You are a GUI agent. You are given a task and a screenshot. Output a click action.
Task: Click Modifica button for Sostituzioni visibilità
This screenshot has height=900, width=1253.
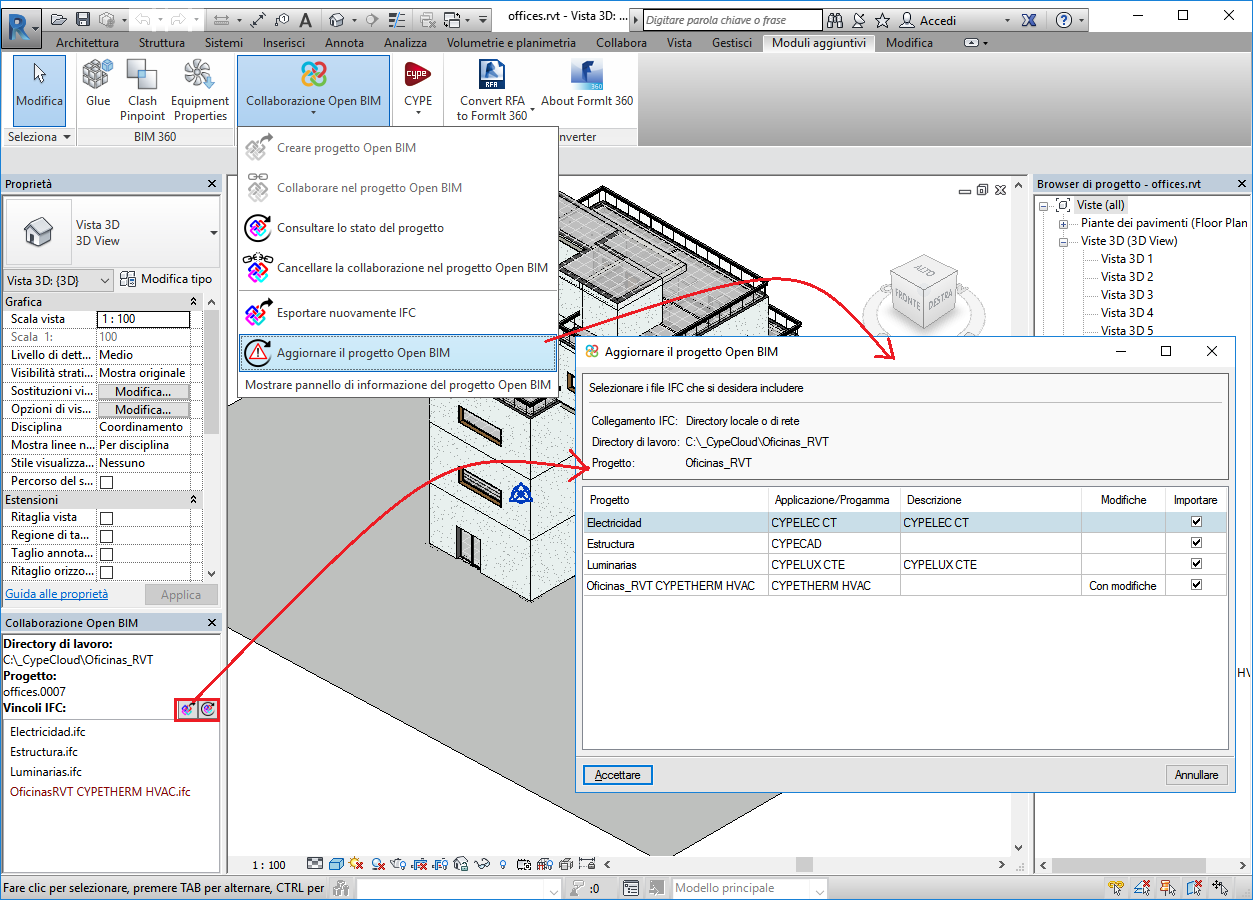click(142, 391)
